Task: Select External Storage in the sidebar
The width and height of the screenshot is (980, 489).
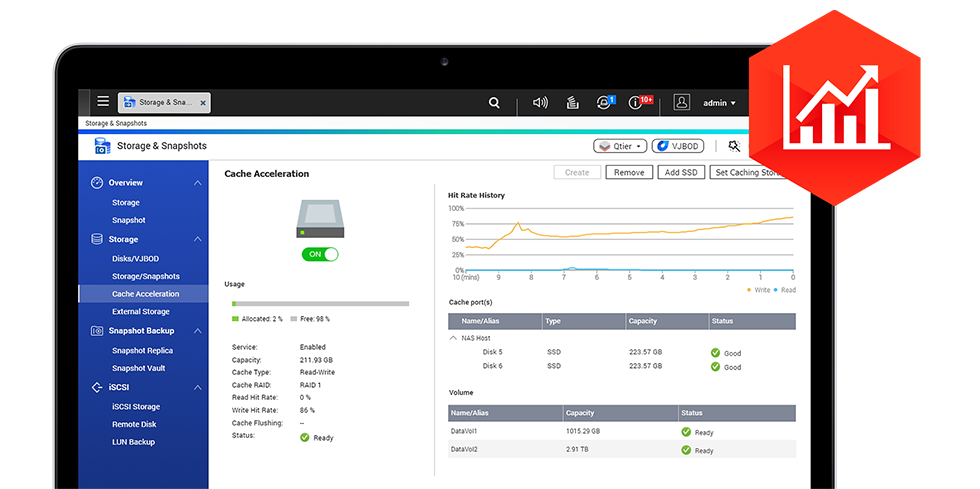Action: [140, 312]
